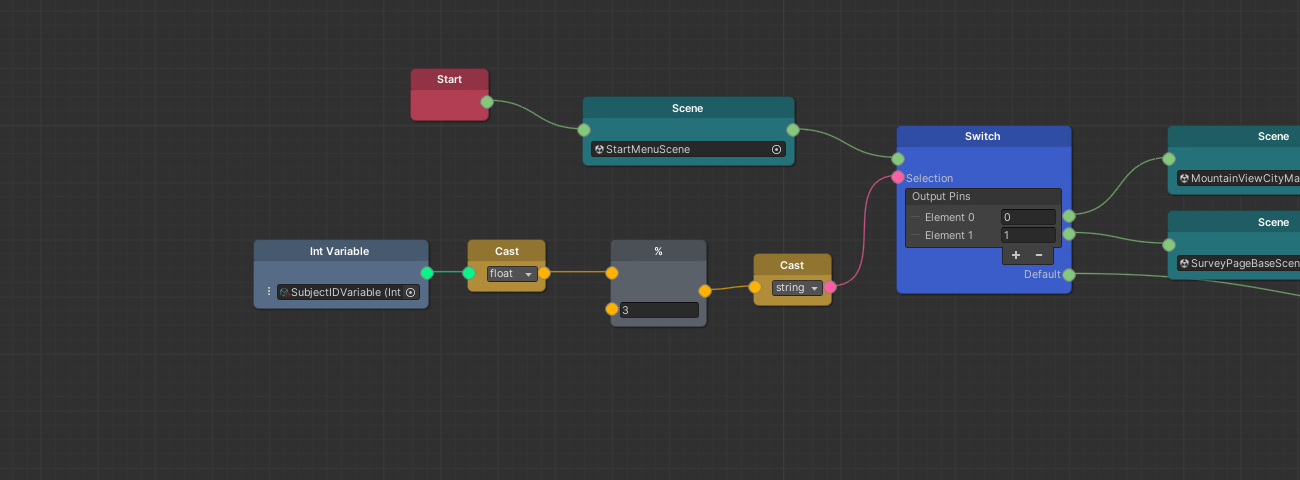Click the % node's output port

(705, 291)
